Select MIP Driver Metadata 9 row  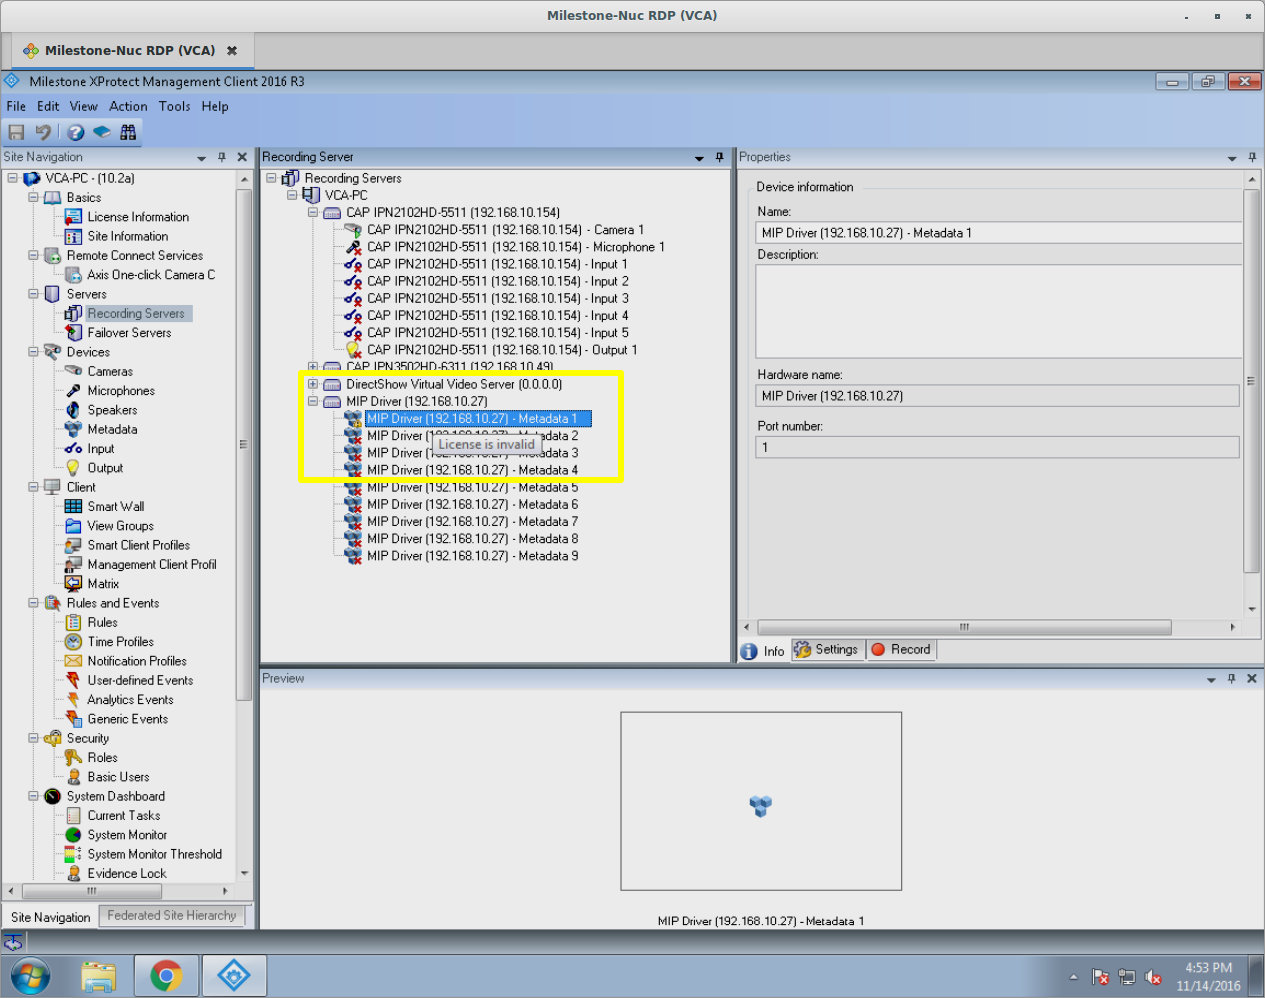472,556
